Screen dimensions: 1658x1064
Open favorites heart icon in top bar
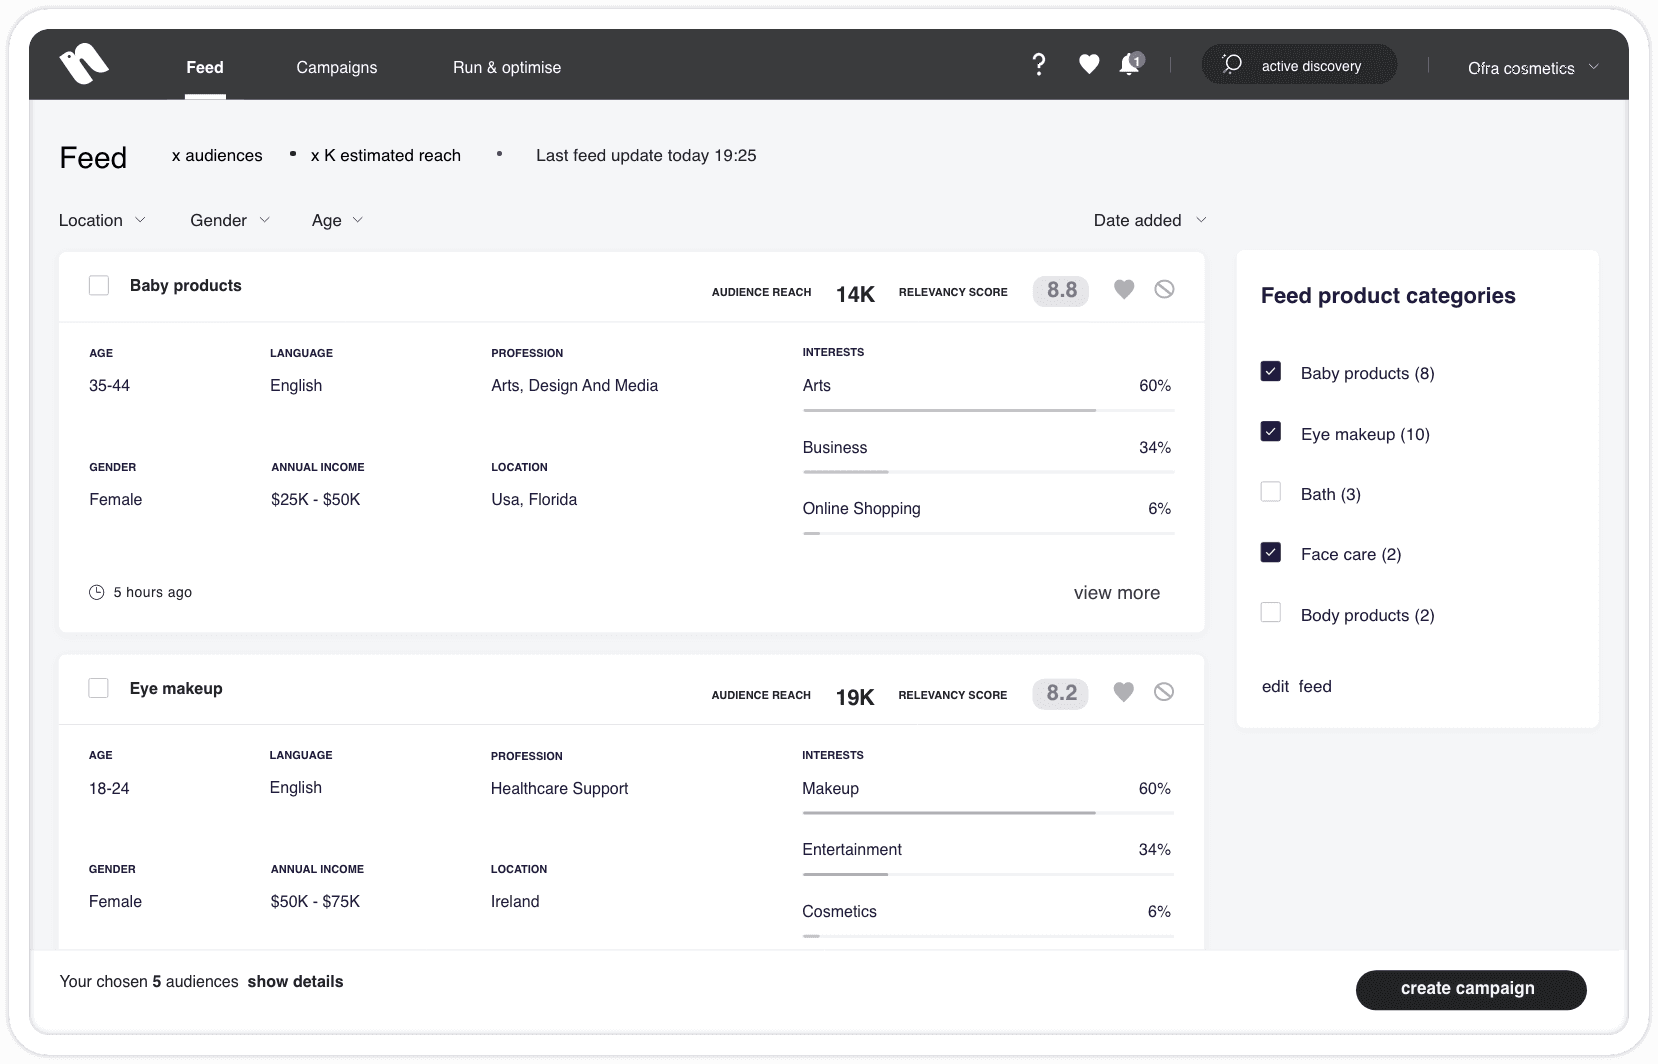[1089, 65]
